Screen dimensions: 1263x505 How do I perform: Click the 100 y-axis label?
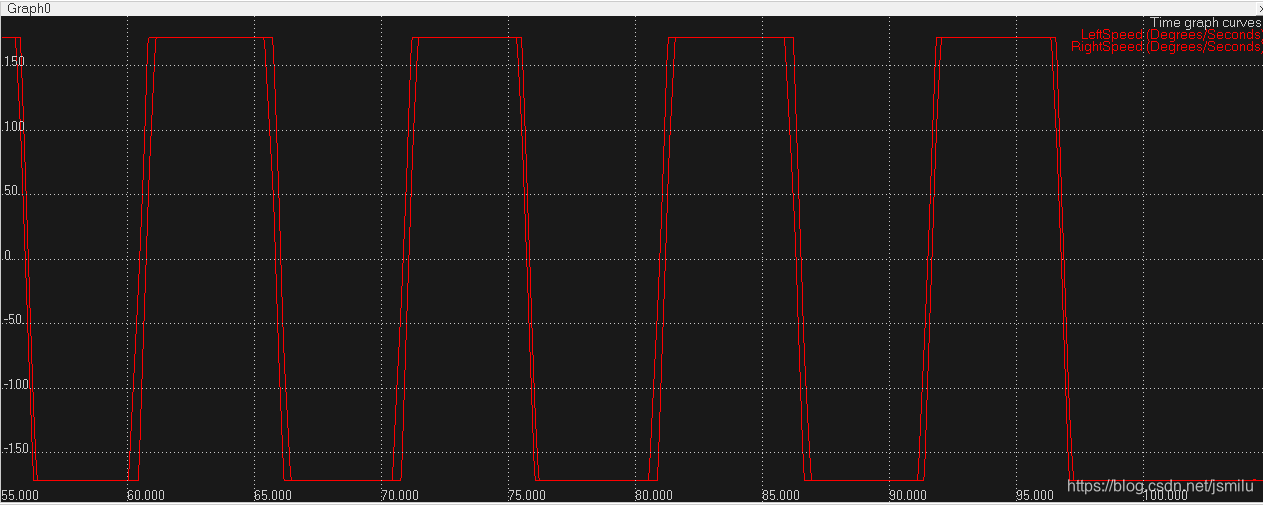tap(13, 126)
